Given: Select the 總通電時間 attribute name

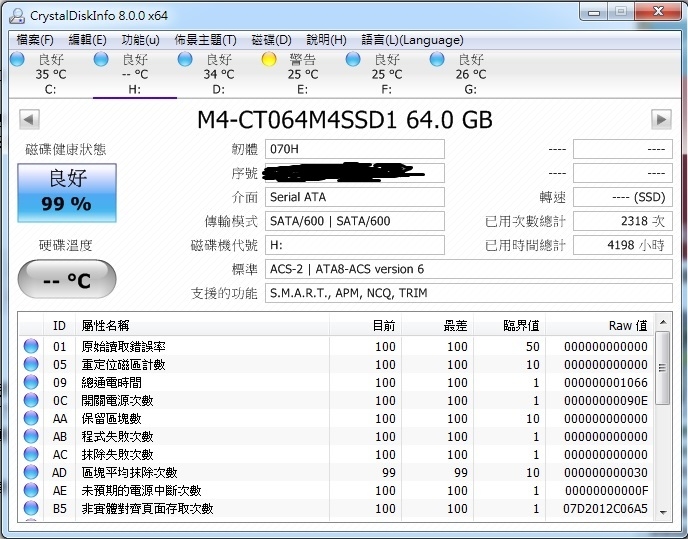Looking at the screenshot, I should click(x=111, y=382).
